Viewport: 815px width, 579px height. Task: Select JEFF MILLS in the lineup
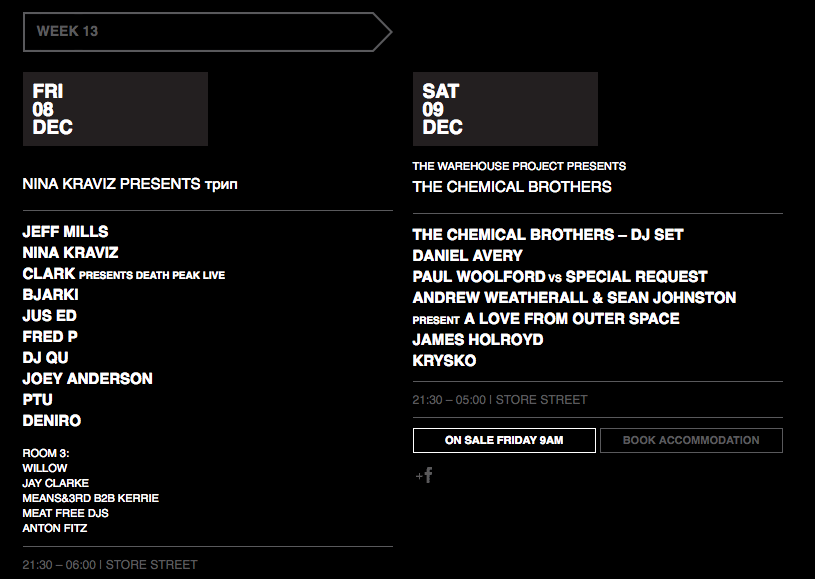[65, 231]
